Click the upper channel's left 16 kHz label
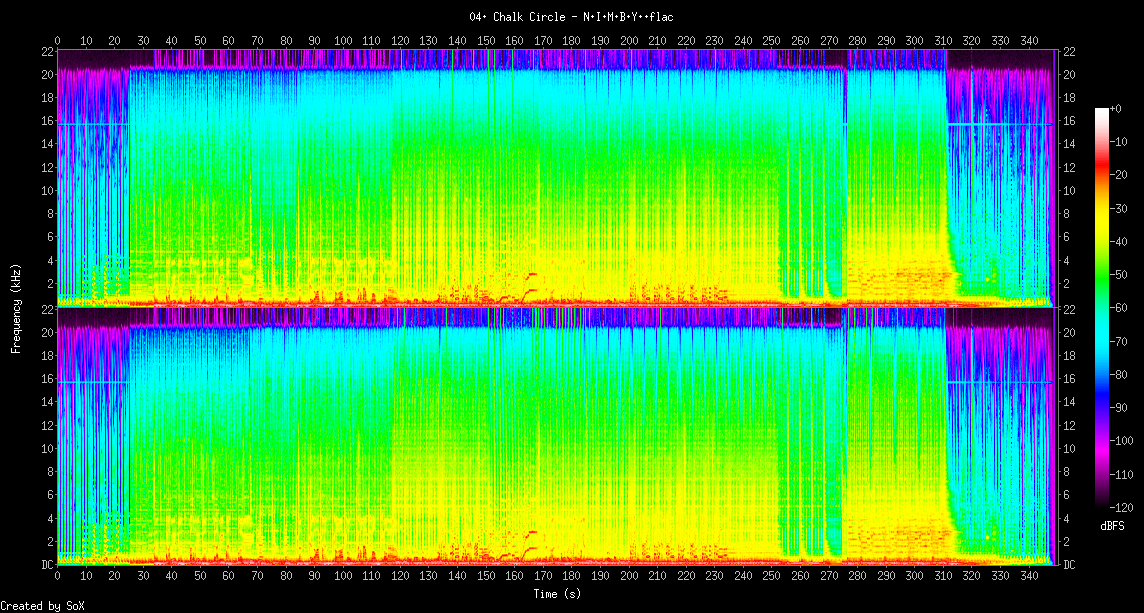 (47, 121)
